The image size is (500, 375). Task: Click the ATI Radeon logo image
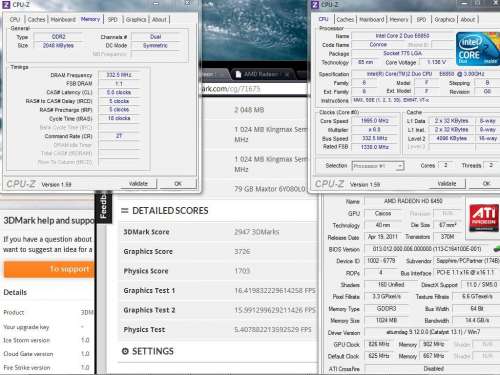[484, 218]
